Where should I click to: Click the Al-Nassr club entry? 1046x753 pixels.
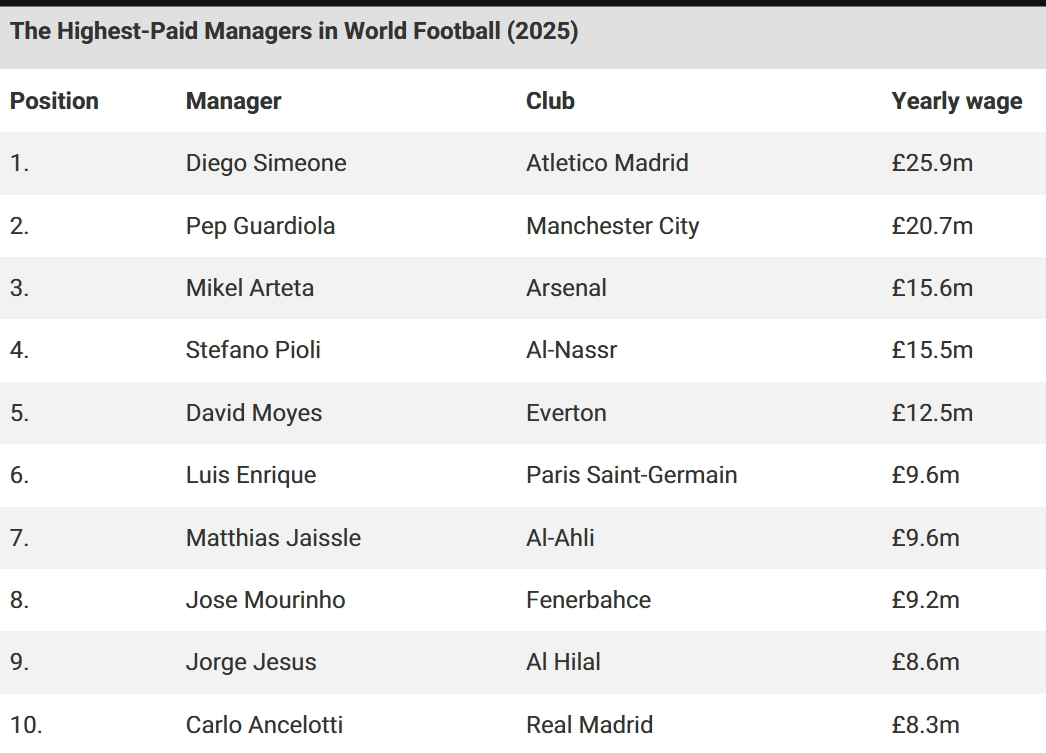pyautogui.click(x=571, y=350)
